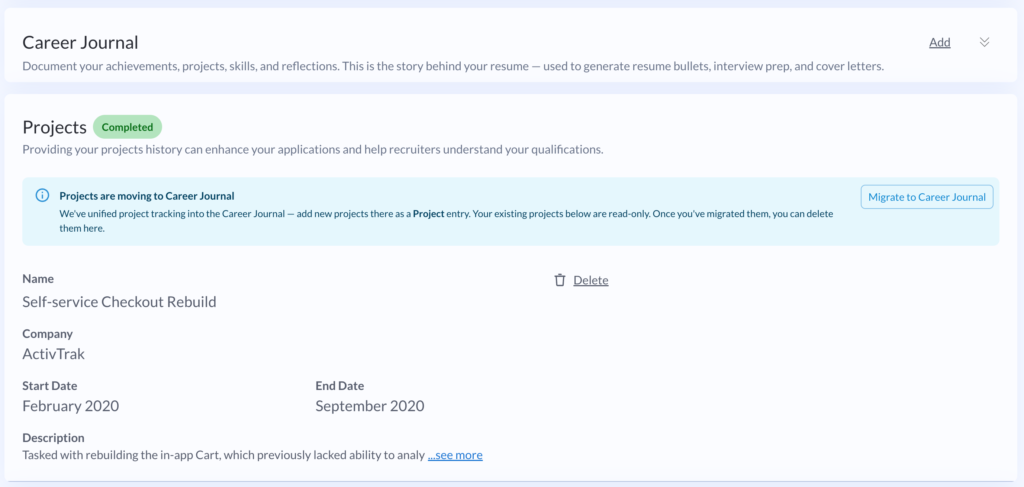Viewport: 1024px width, 487px height.
Task: Delete the Self-service Checkout Rebuild project
Action: [x=590, y=280]
